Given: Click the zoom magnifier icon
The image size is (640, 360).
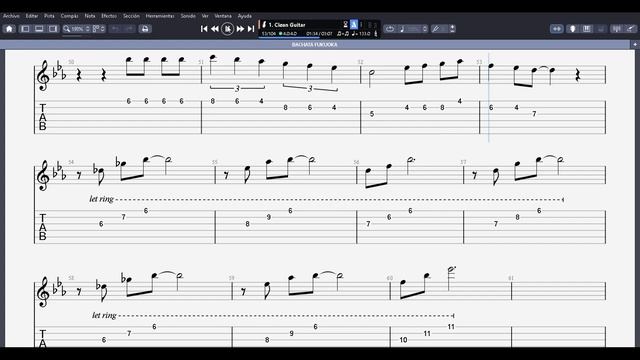Looking at the screenshot, I should (67, 29).
